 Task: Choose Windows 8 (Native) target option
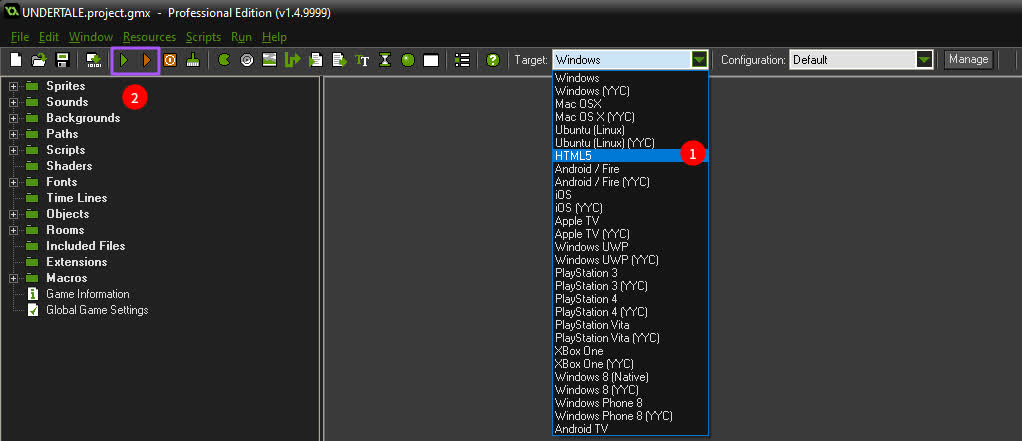pos(630,377)
